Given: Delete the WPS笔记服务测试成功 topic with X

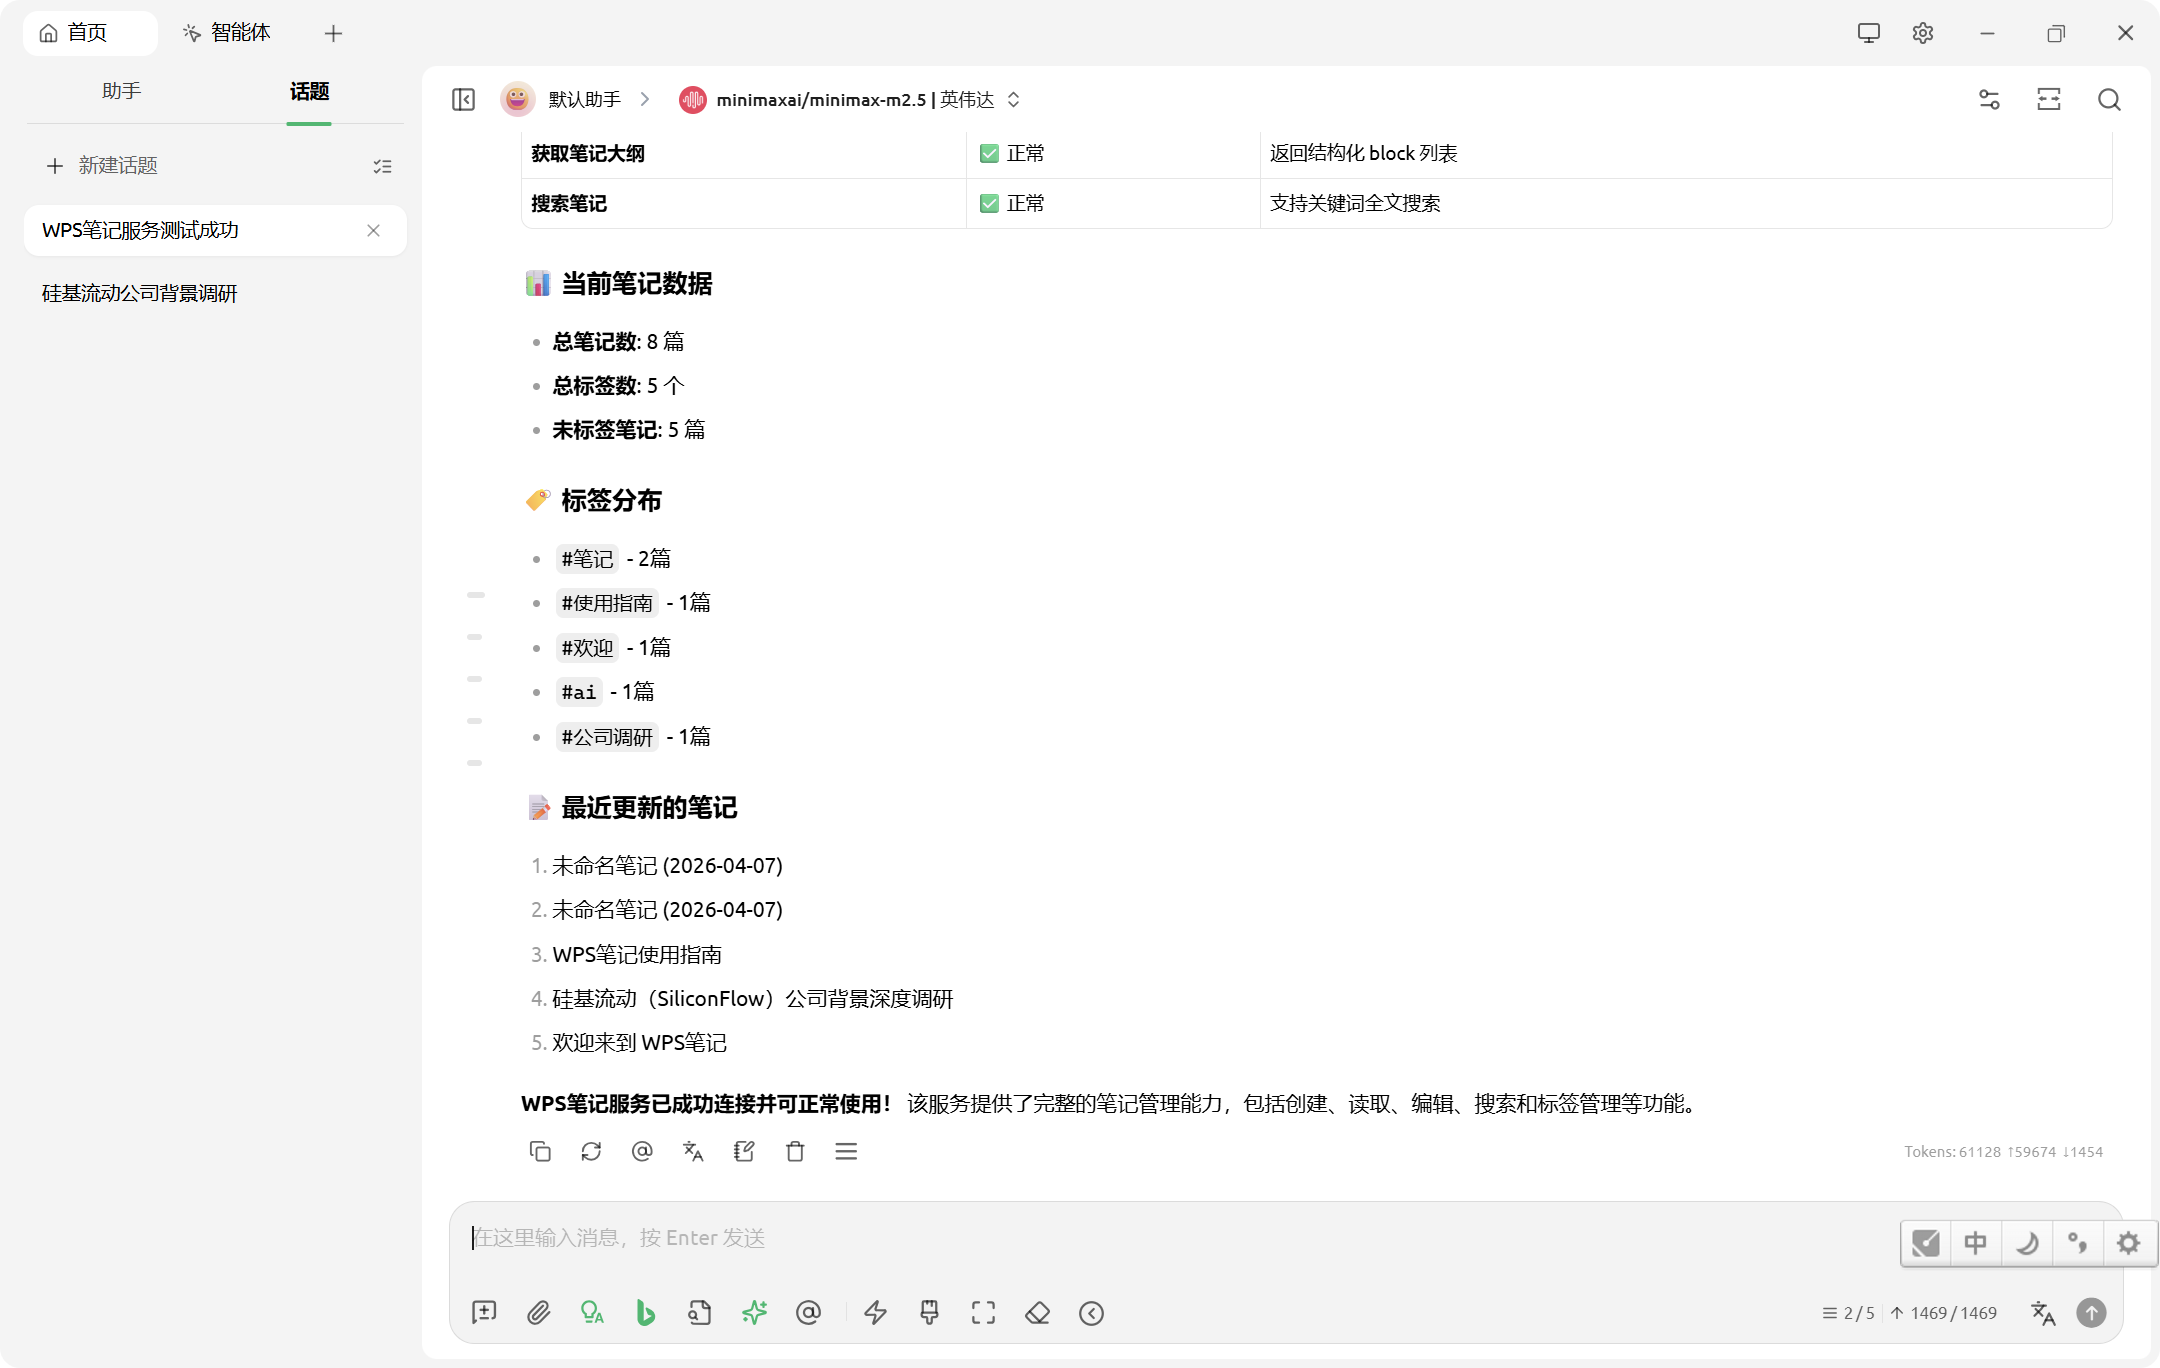Looking at the screenshot, I should pos(373,230).
